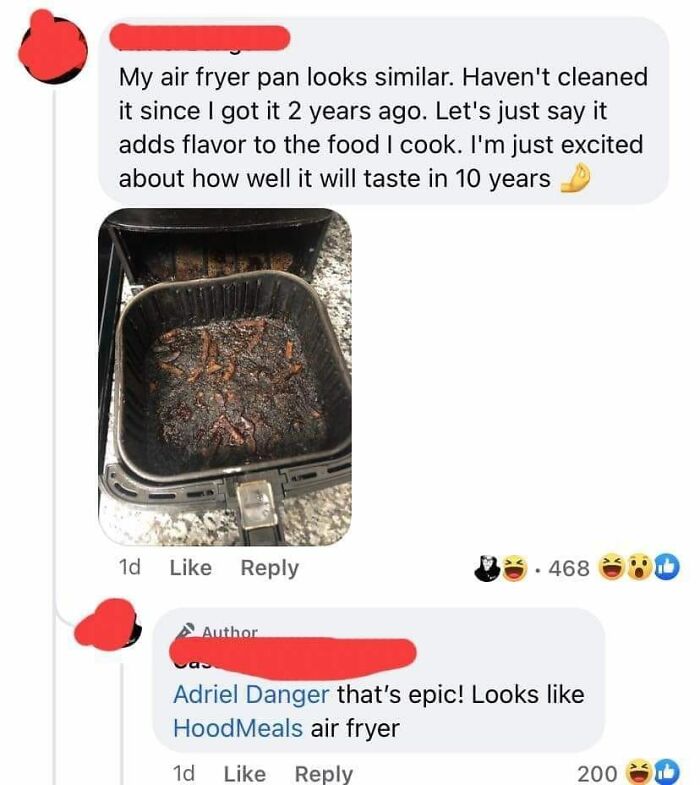Click the Like link under the author's reply
The height and width of the screenshot is (785, 700).
pyautogui.click(x=244, y=773)
